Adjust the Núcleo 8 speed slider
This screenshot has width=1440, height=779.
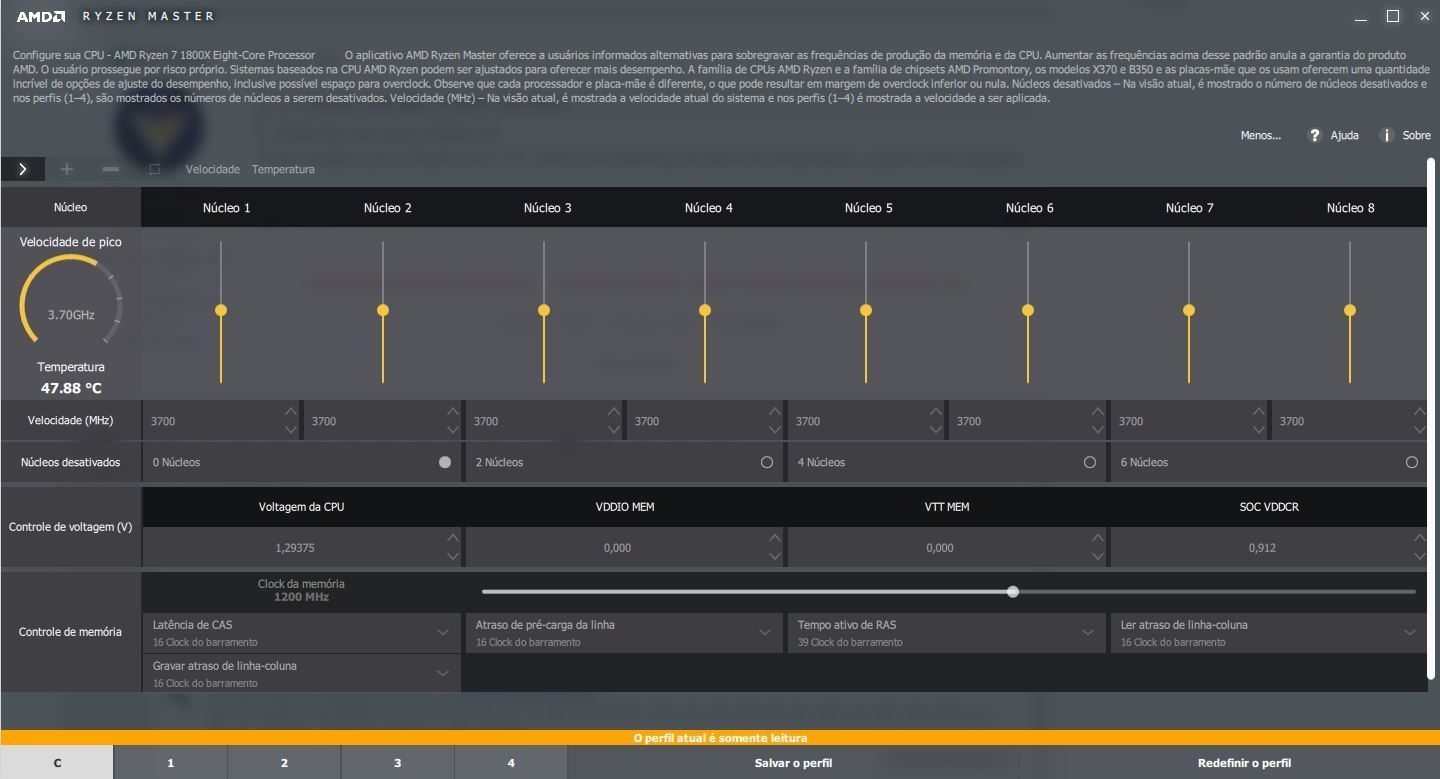(1350, 310)
